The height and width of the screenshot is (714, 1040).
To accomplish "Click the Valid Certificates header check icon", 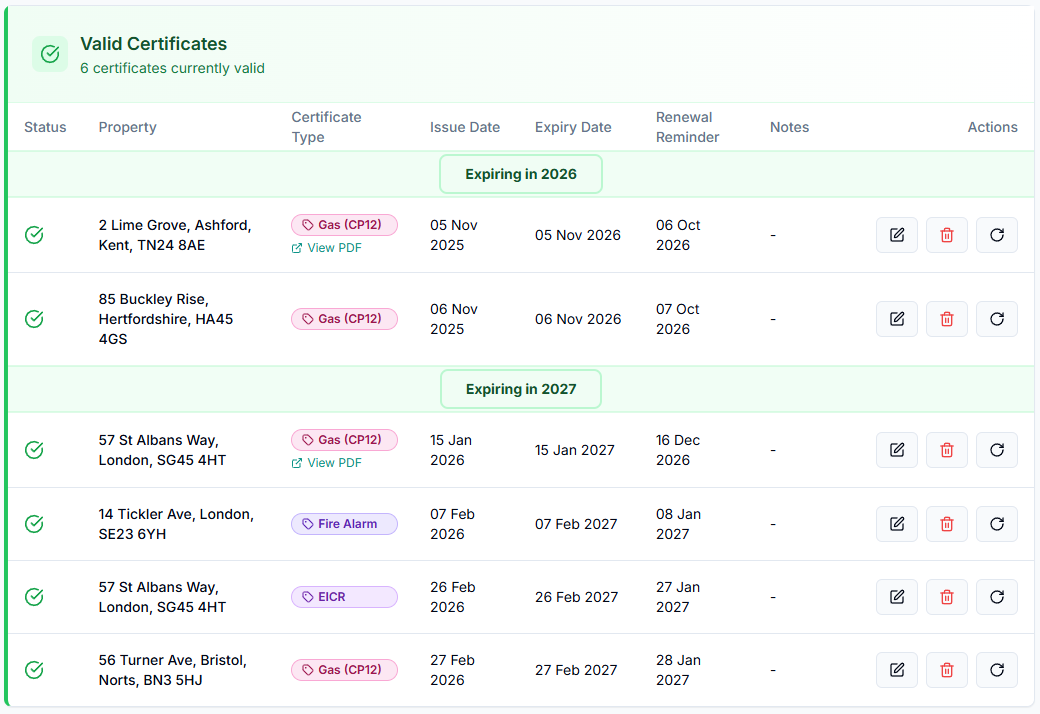I will pos(50,54).
